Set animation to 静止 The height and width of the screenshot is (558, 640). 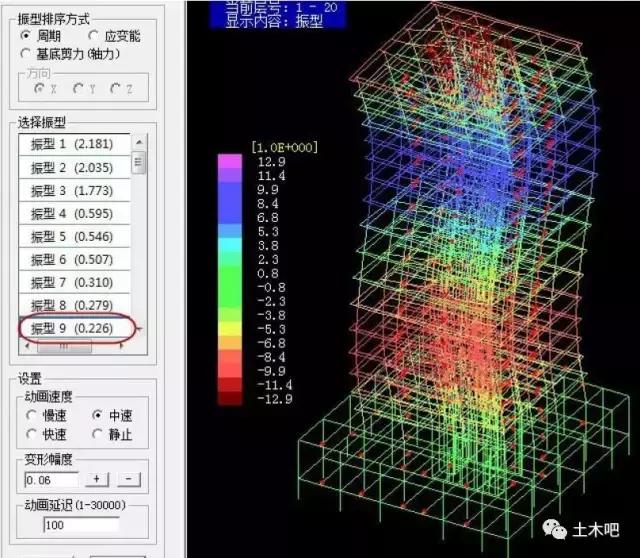tap(97, 434)
